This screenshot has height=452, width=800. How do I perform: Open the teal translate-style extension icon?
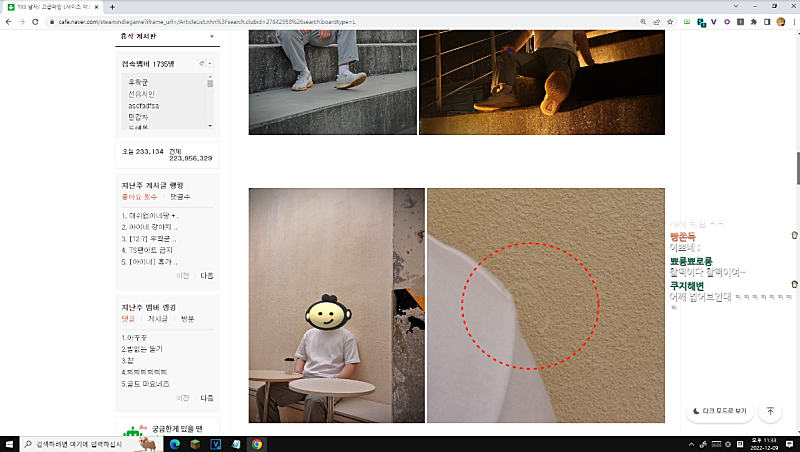(701, 22)
